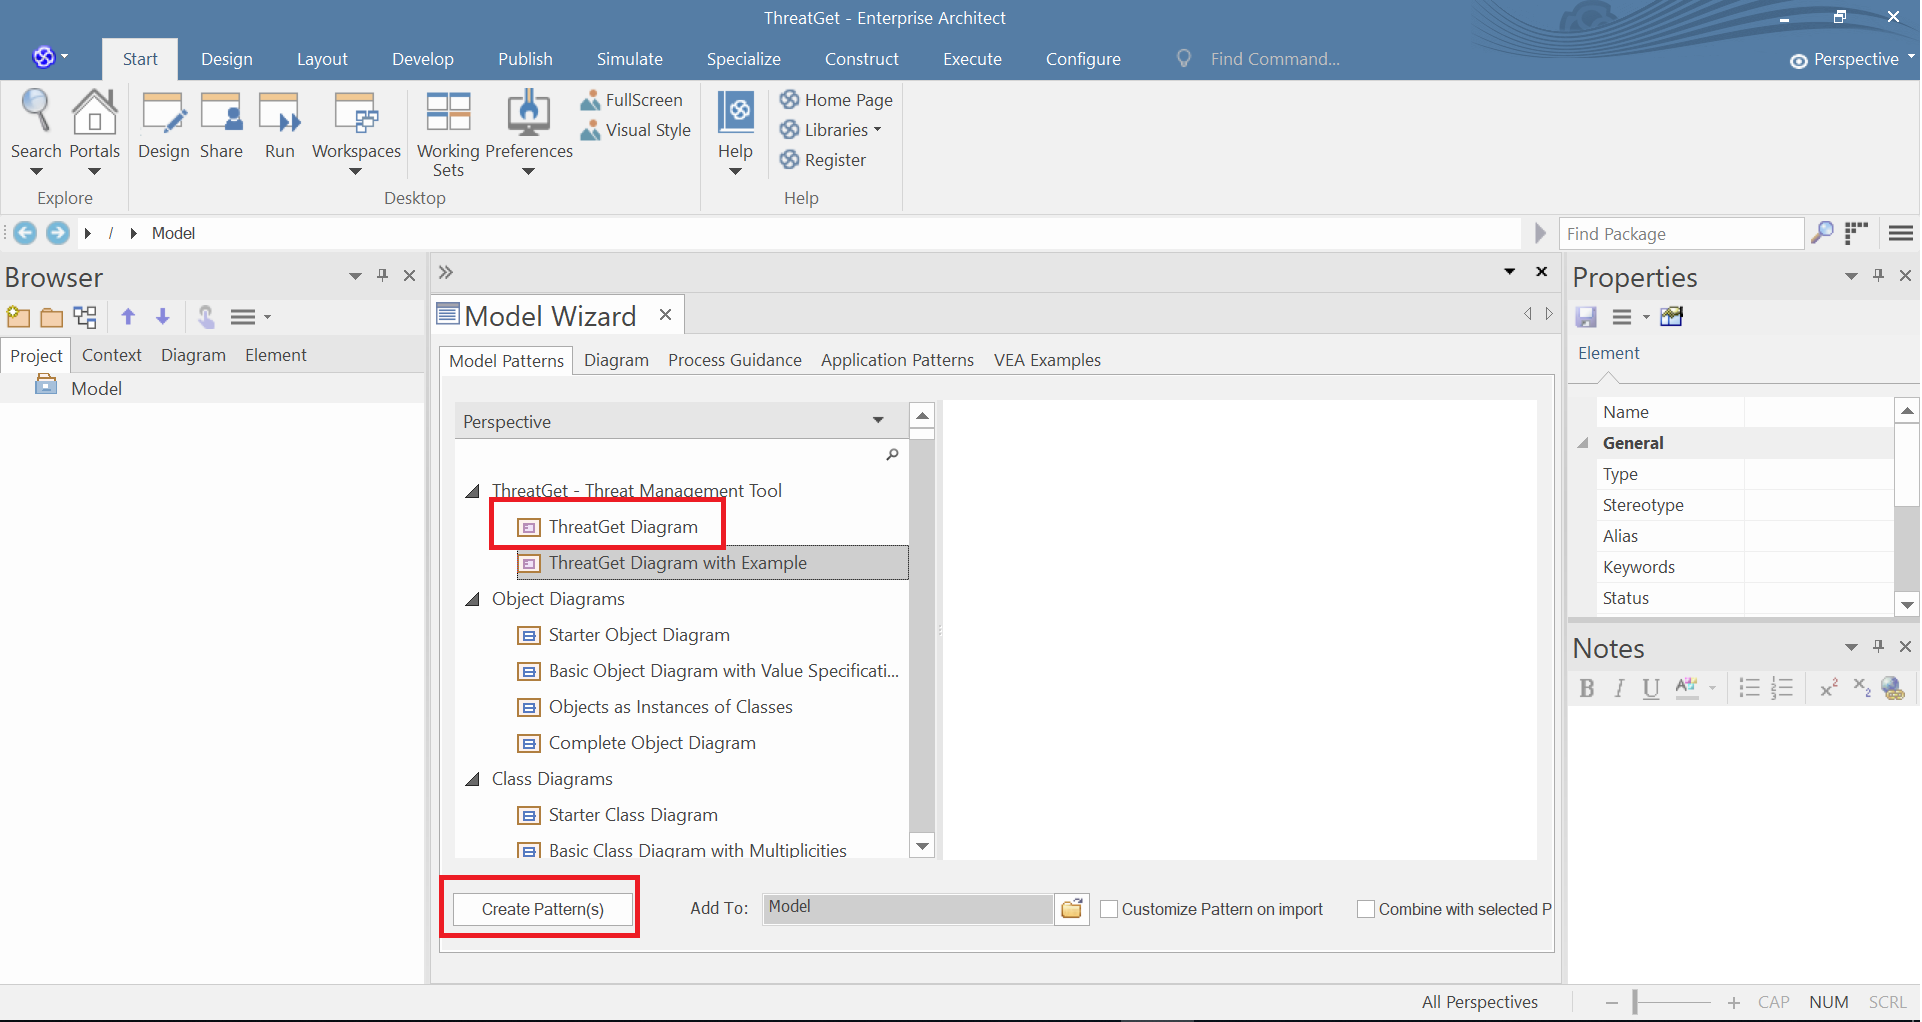Click the move down arrow in Browser
The image size is (1922, 1022).
pyautogui.click(x=163, y=317)
